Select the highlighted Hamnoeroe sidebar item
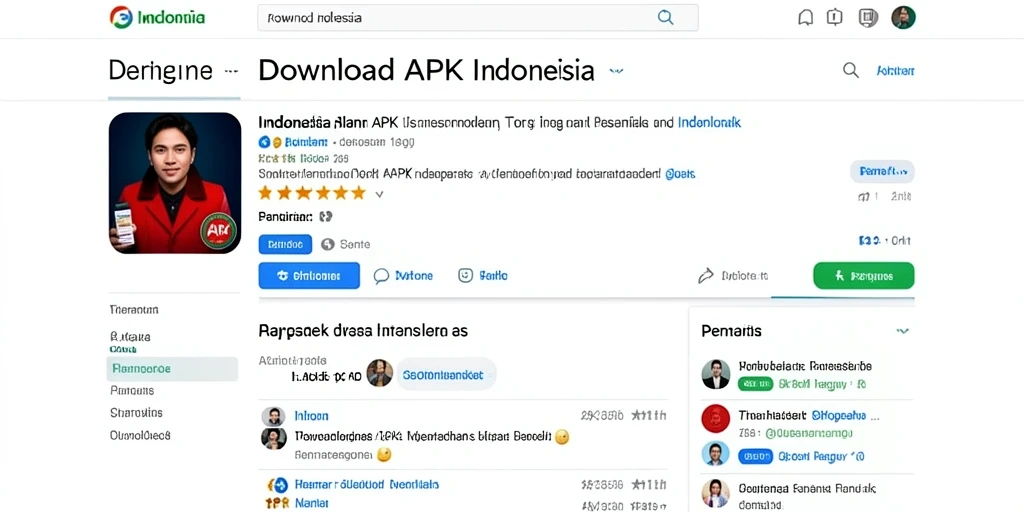This screenshot has height=512, width=1024. [x=172, y=369]
